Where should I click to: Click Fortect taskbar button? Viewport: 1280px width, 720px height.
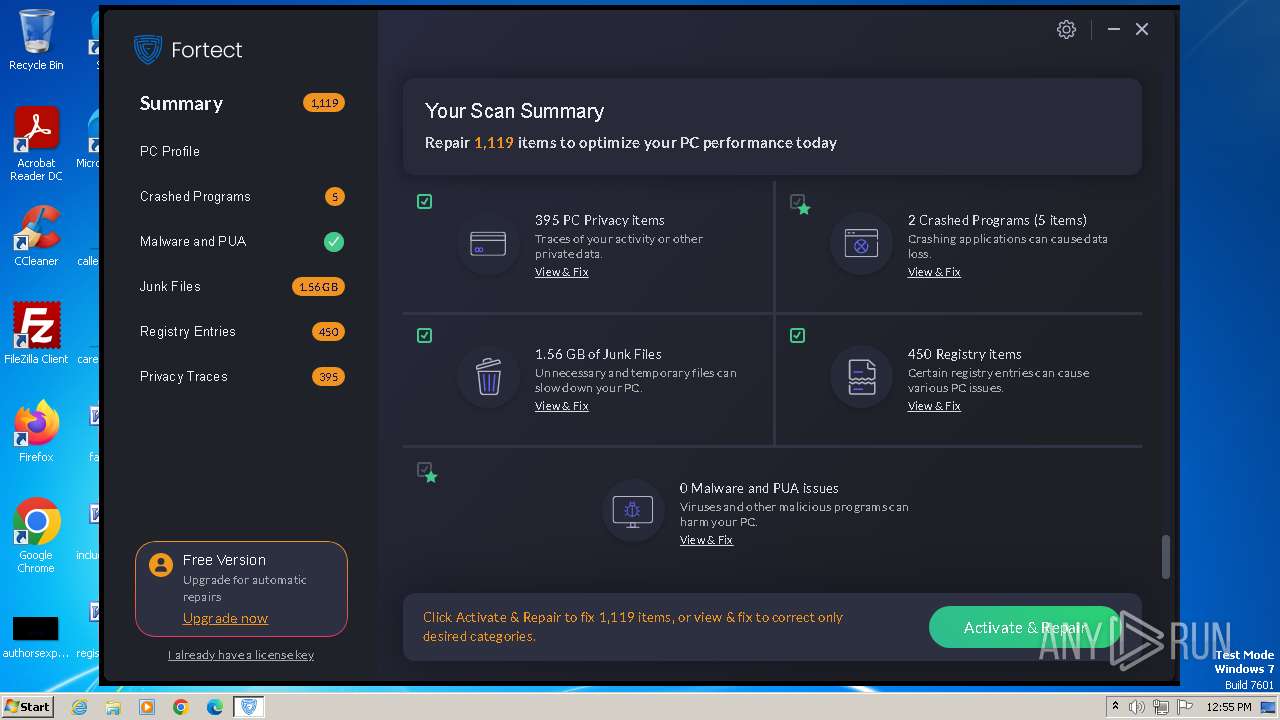coord(249,707)
